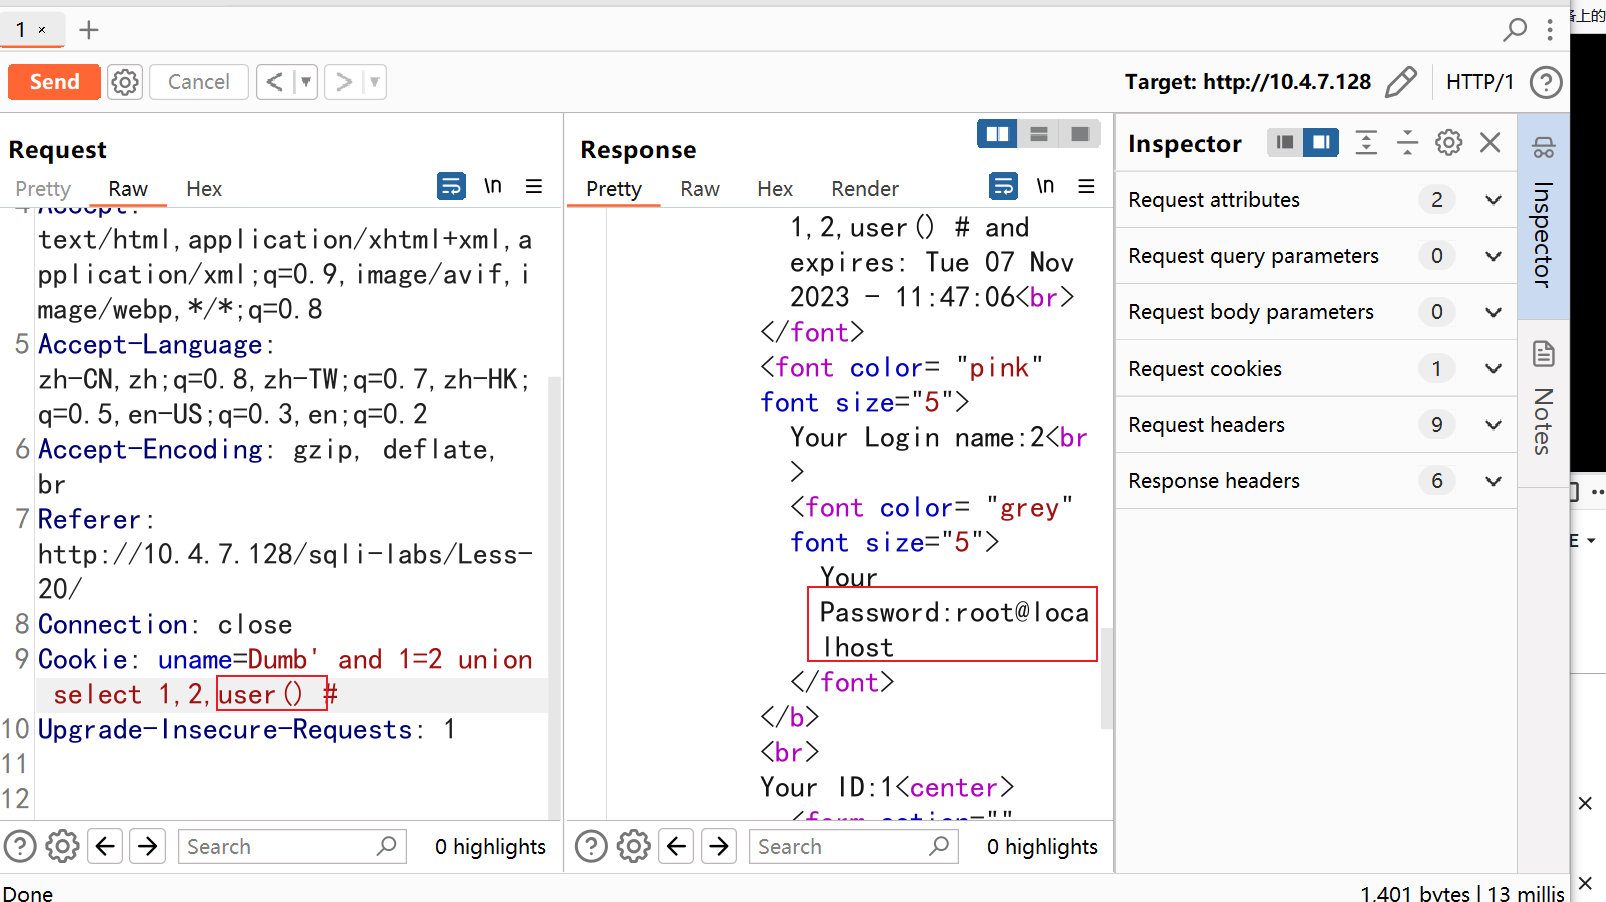
Task: Open search settings gear under Response panel
Action: click(633, 847)
